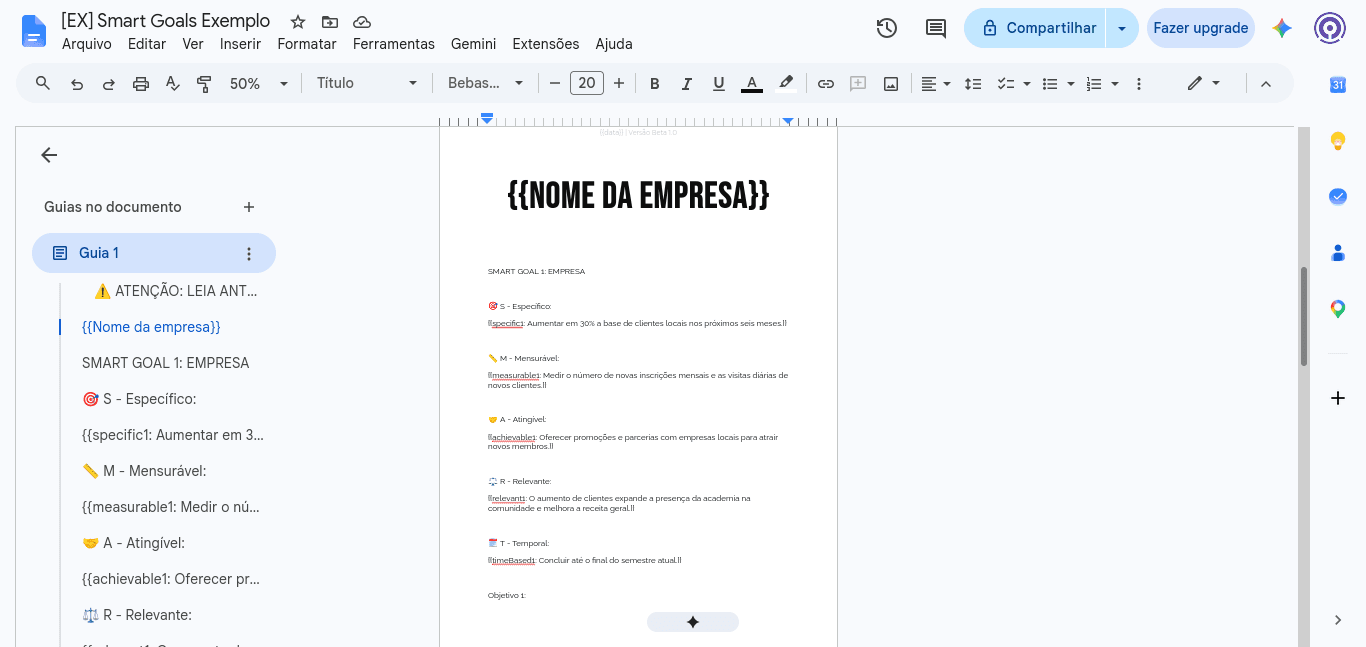Click the spell check icon
The height and width of the screenshot is (647, 1366).
(173, 84)
